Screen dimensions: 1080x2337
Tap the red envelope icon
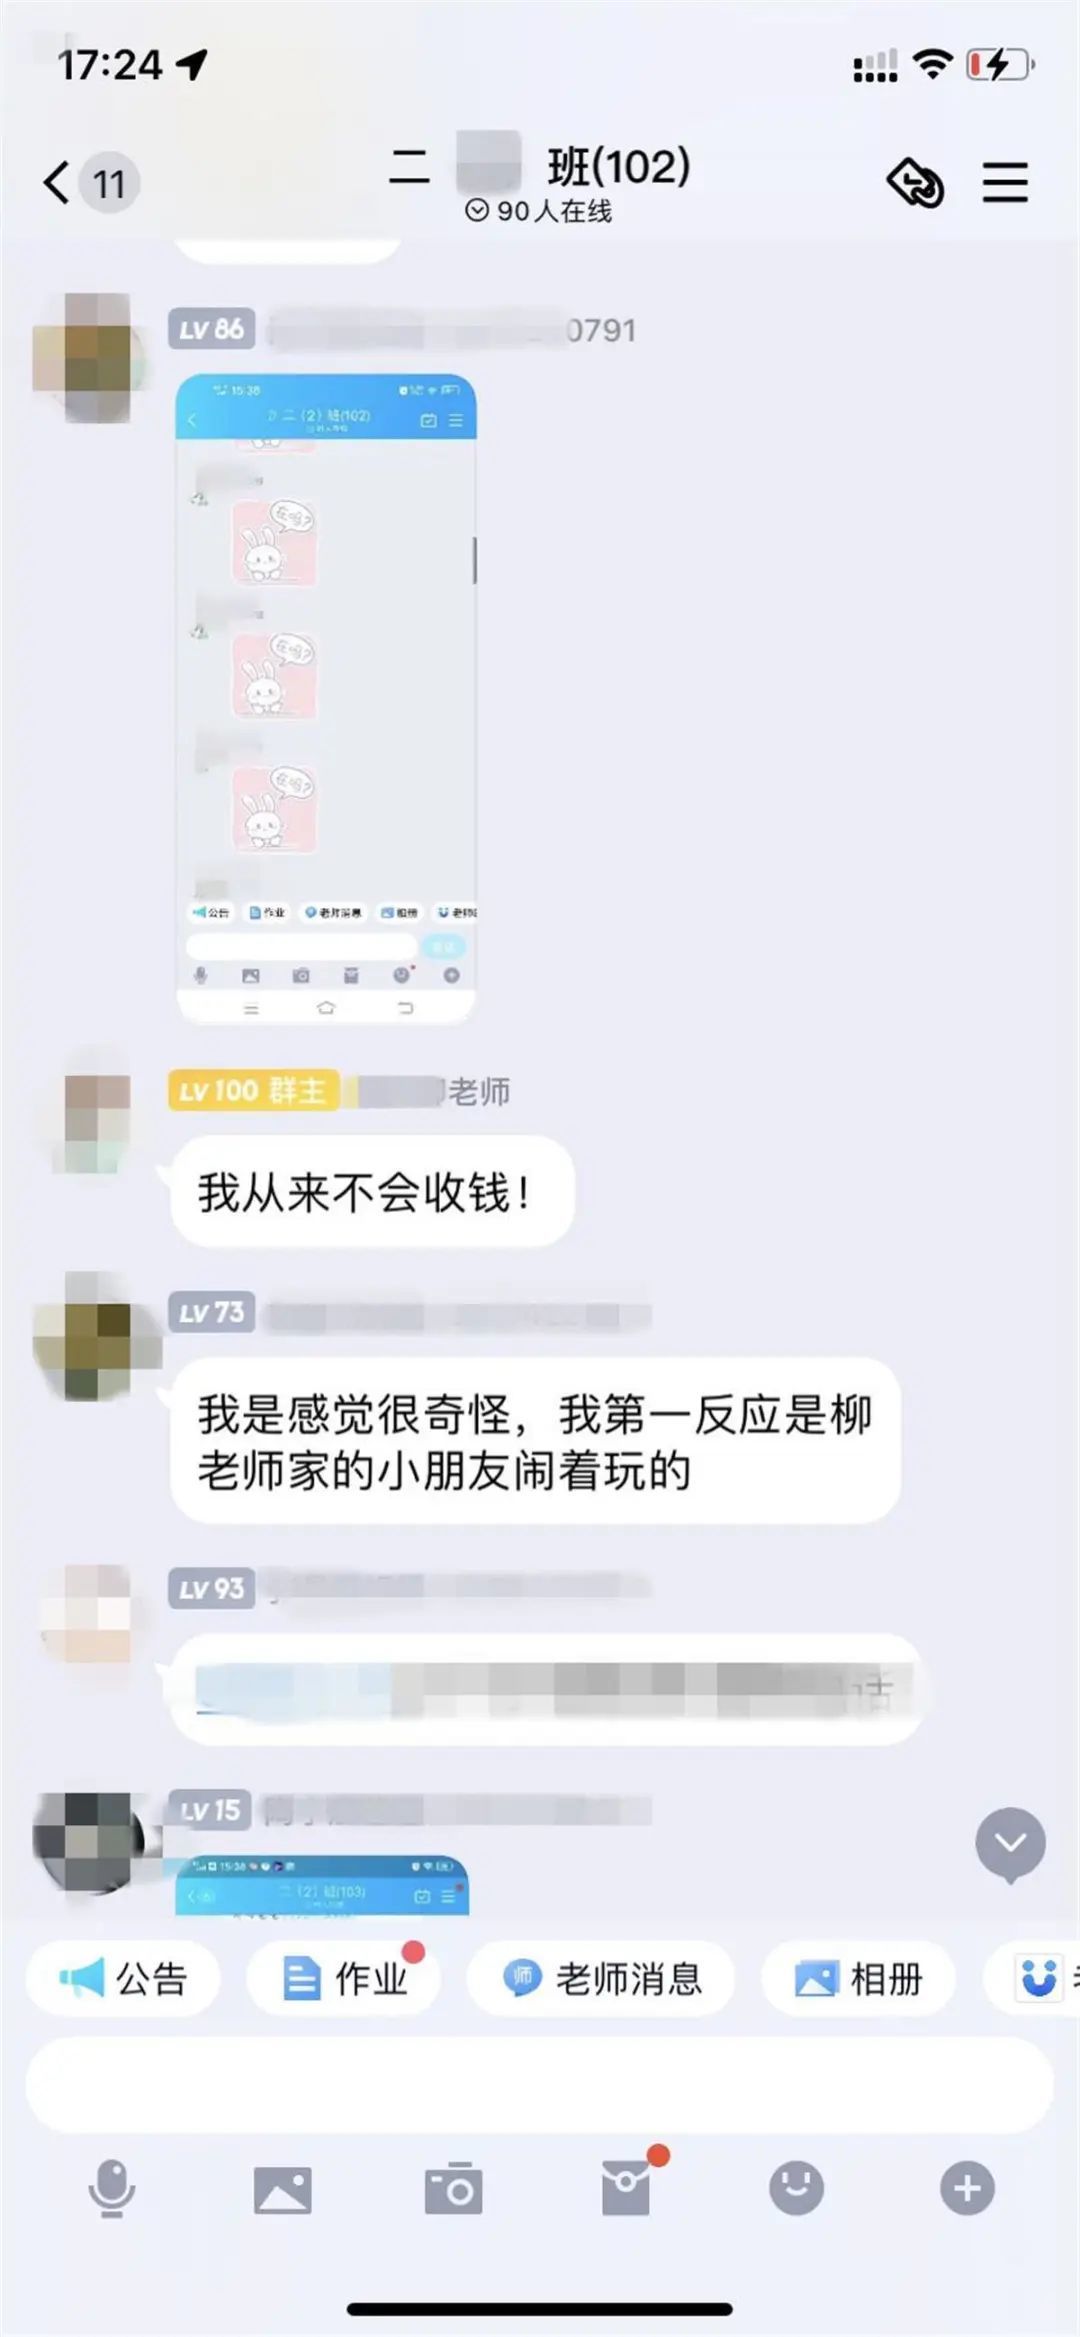tap(626, 2187)
